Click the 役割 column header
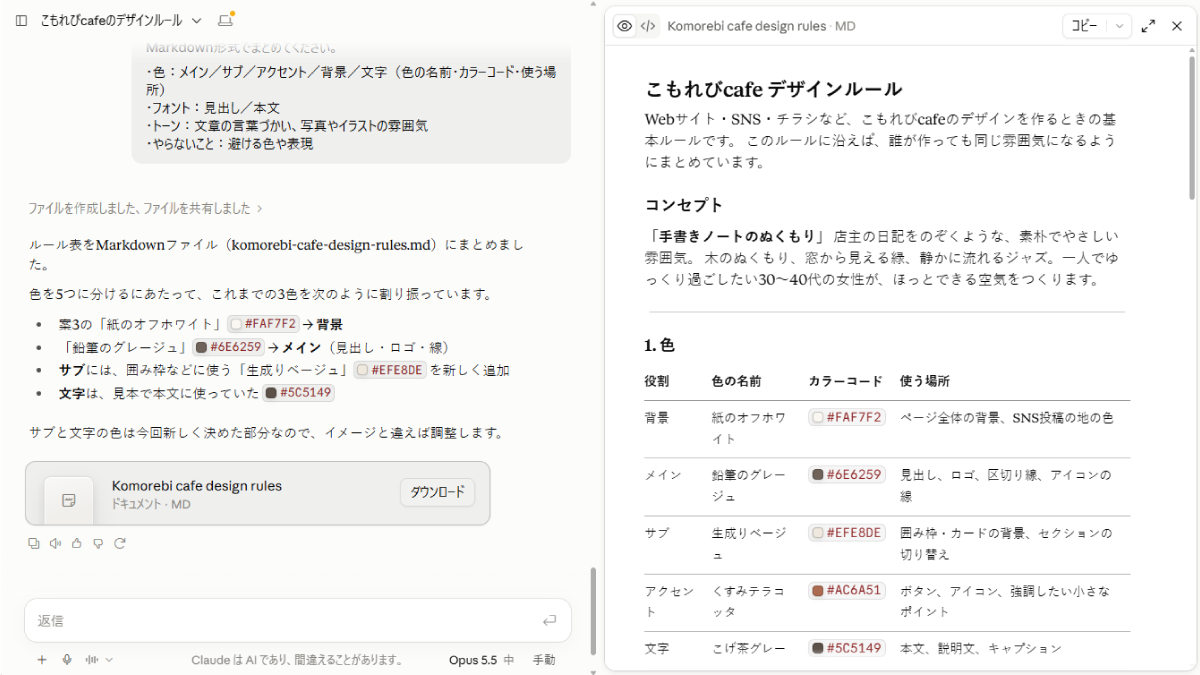Screen dimensions: 1200x675 [657, 381]
